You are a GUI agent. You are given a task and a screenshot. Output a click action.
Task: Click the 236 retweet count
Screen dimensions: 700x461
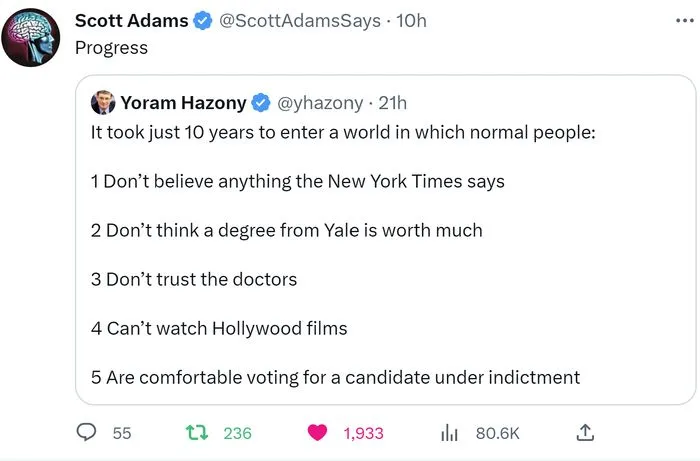click(237, 433)
